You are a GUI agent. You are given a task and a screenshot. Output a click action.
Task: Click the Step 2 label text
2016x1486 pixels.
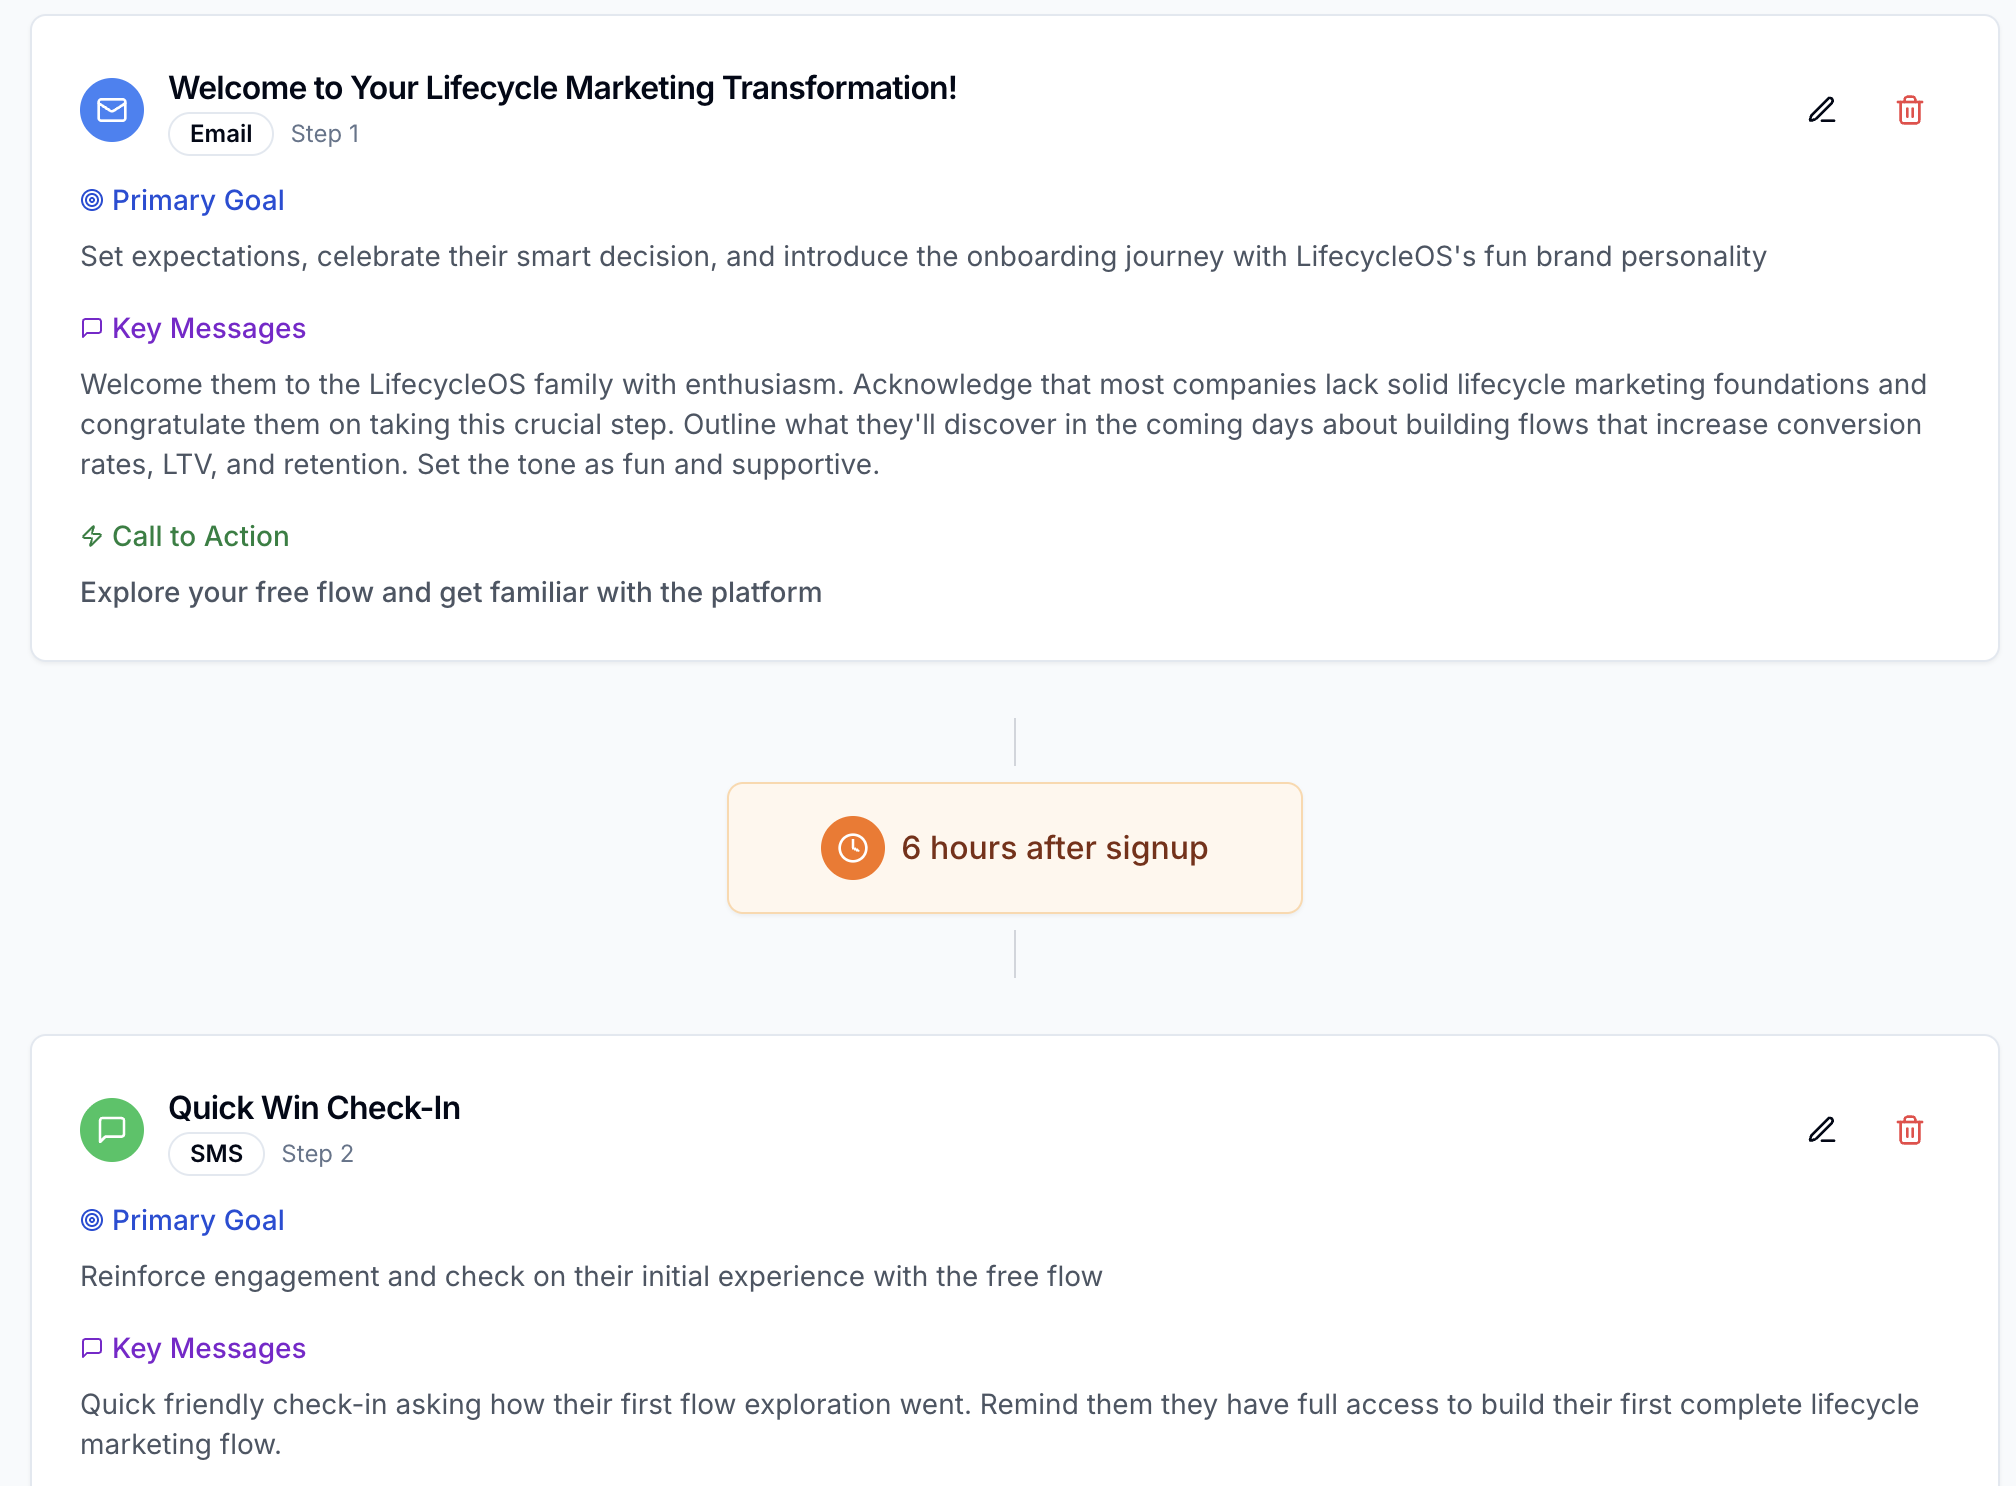[317, 1154]
